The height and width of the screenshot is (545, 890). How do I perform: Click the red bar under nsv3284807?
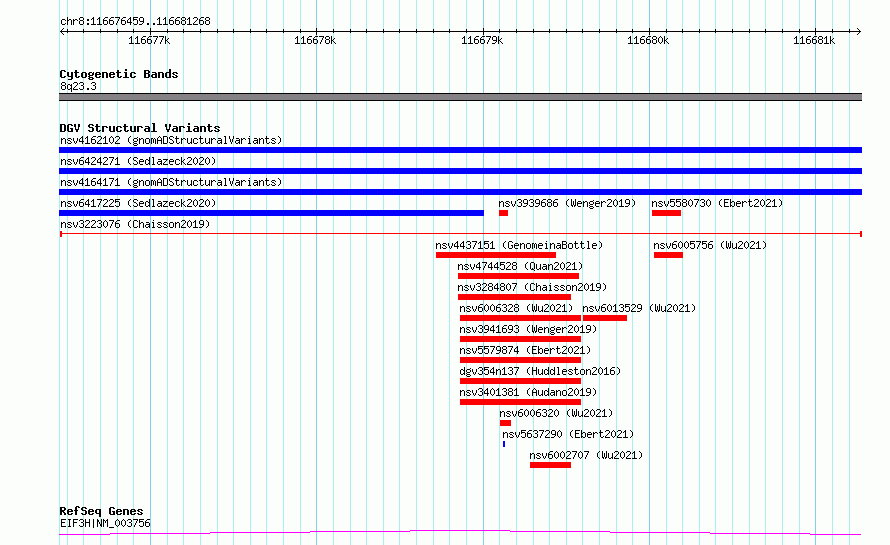514,297
